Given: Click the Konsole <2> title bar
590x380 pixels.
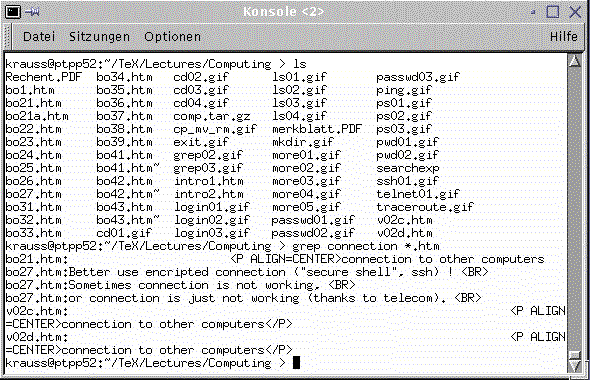Looking at the screenshot, I should click(283, 12).
